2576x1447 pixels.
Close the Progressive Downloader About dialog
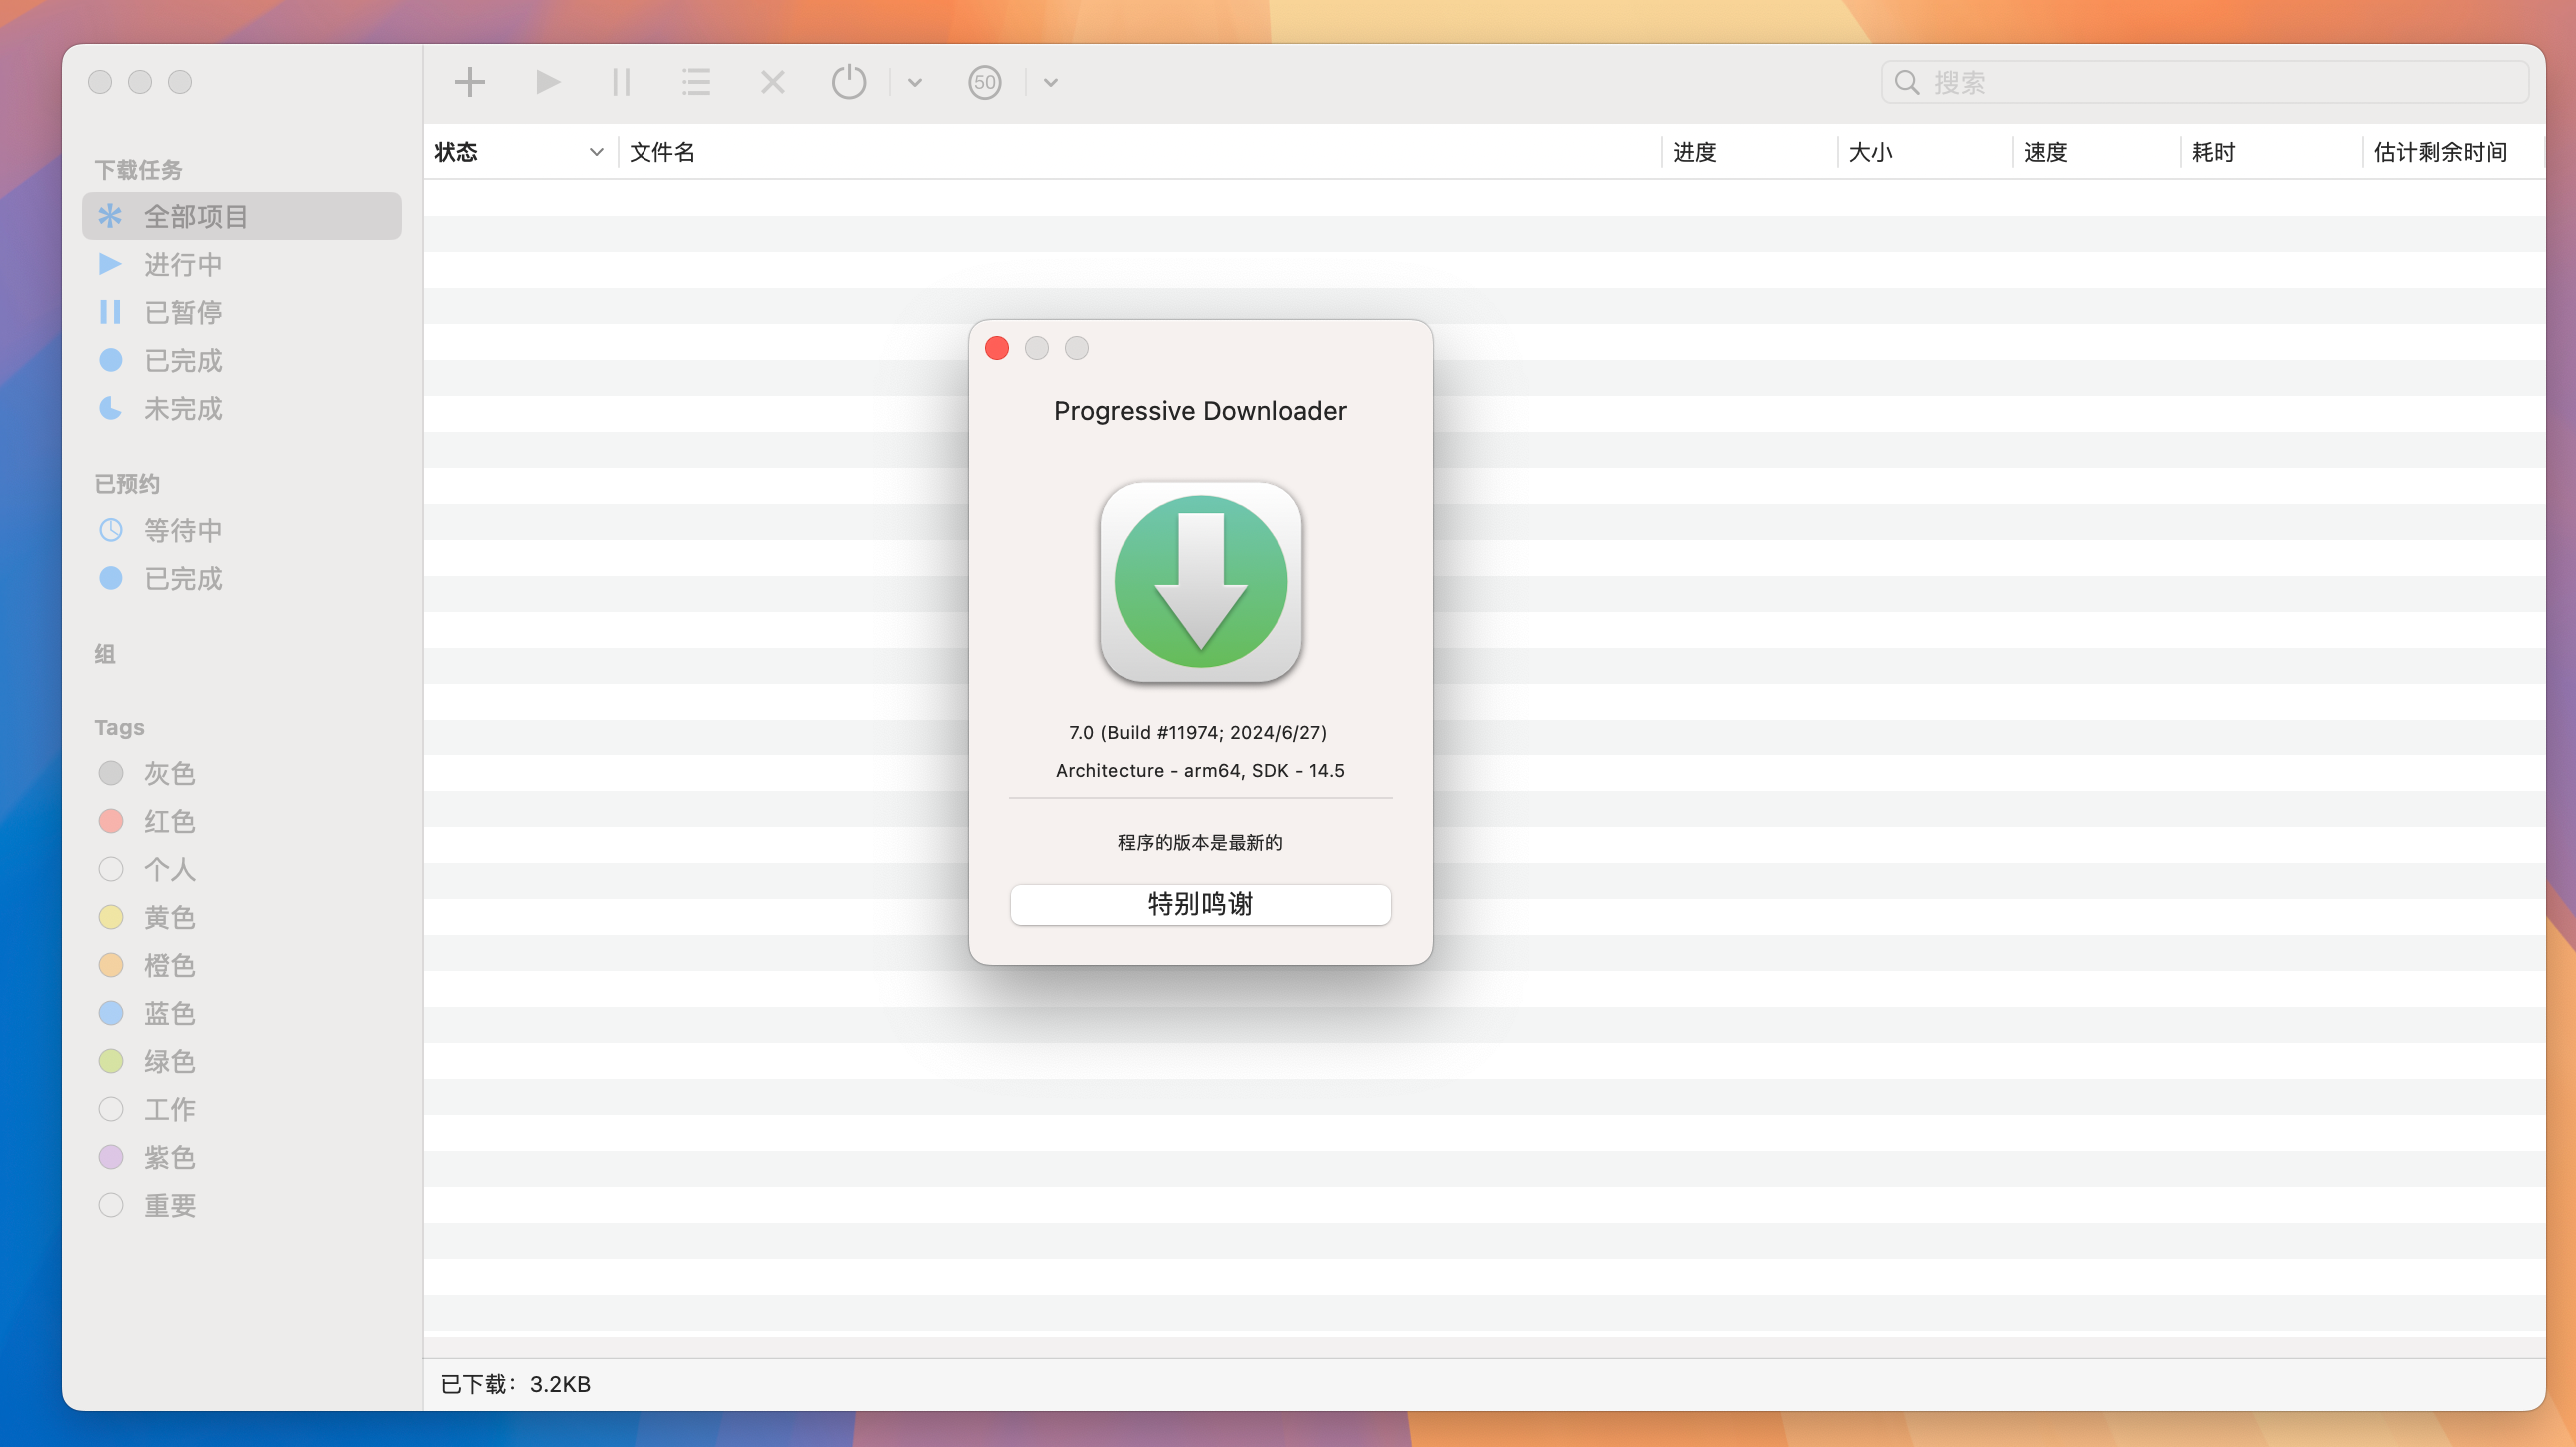[x=997, y=348]
